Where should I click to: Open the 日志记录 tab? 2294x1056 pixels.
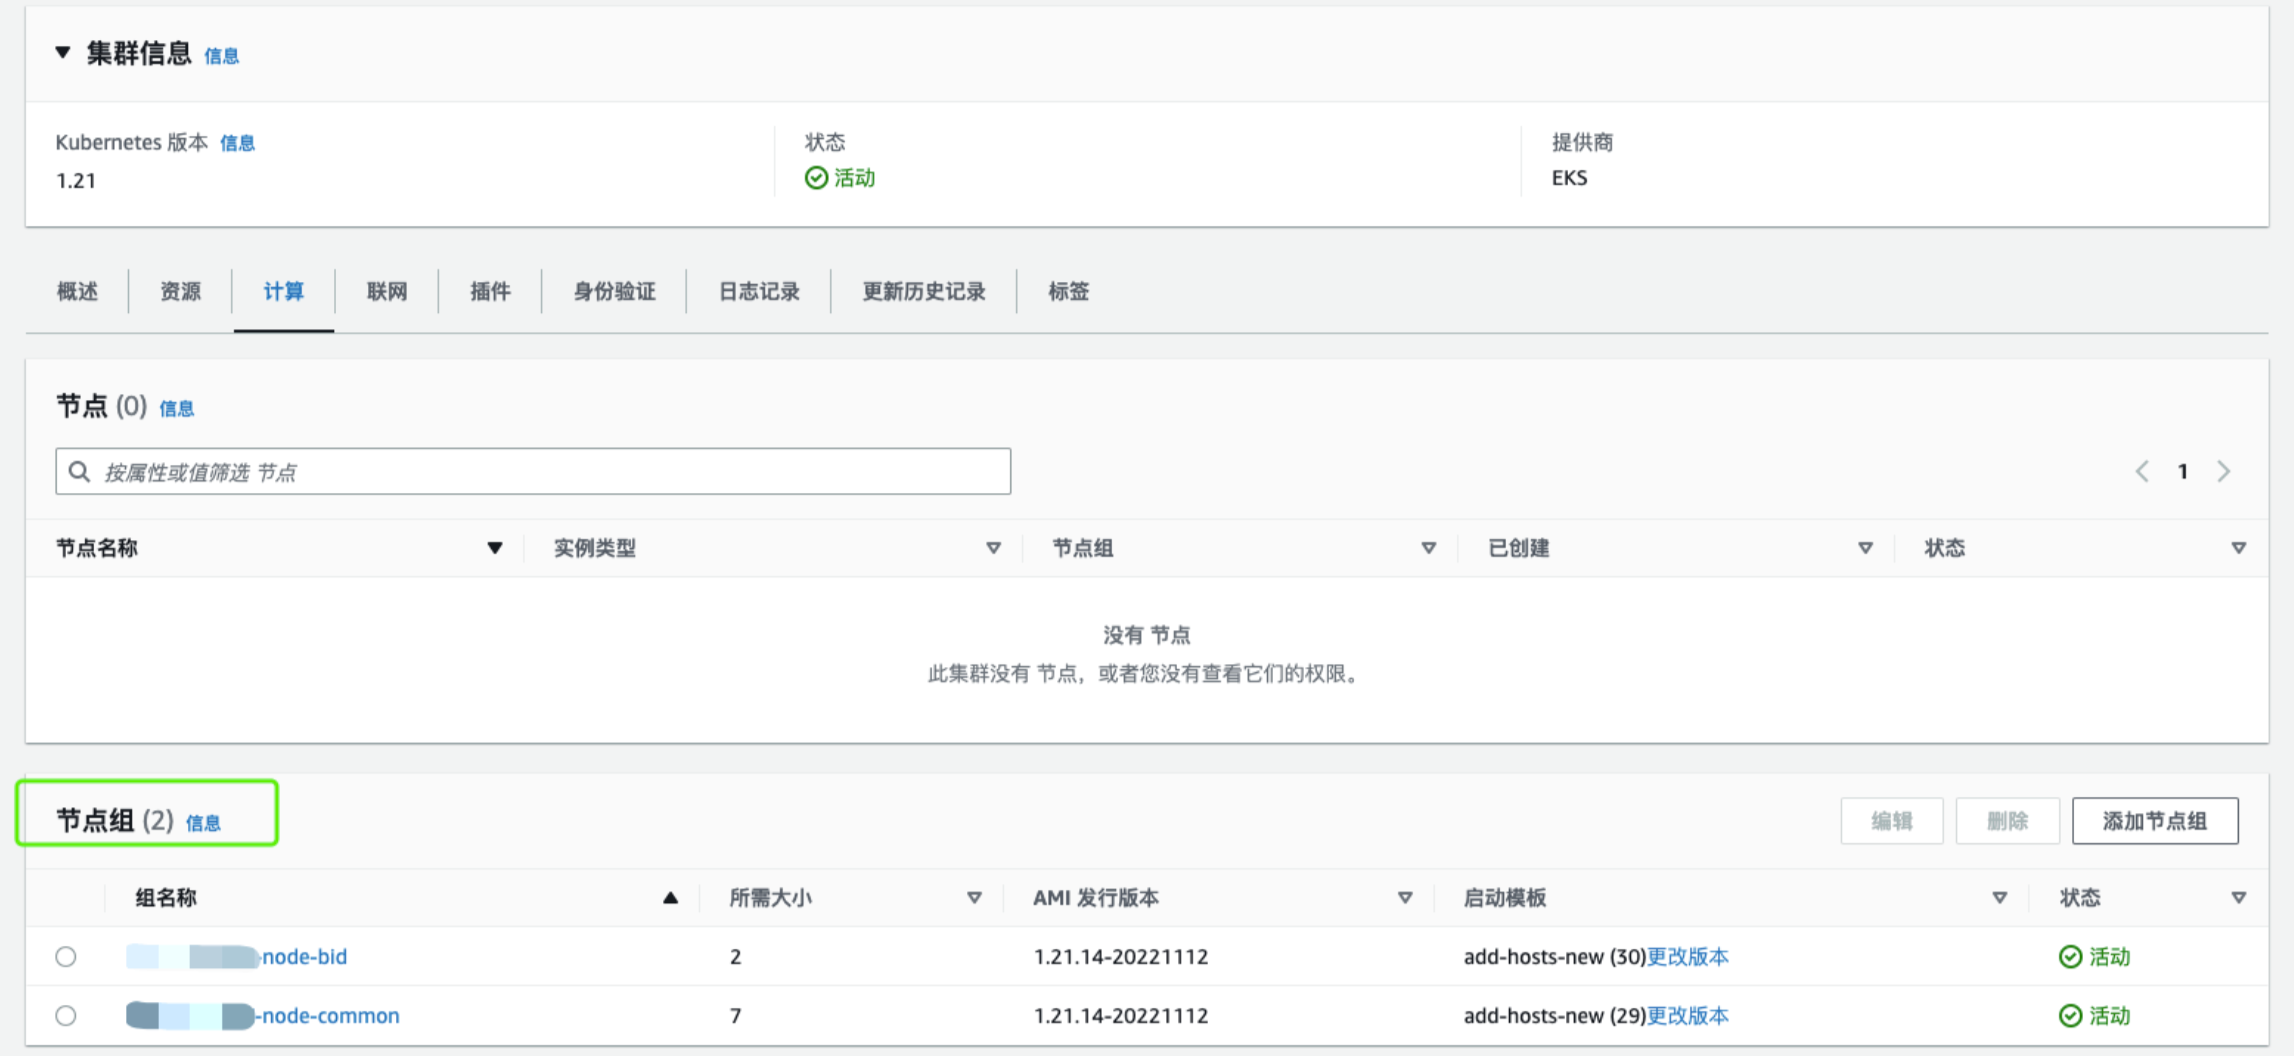(x=758, y=291)
